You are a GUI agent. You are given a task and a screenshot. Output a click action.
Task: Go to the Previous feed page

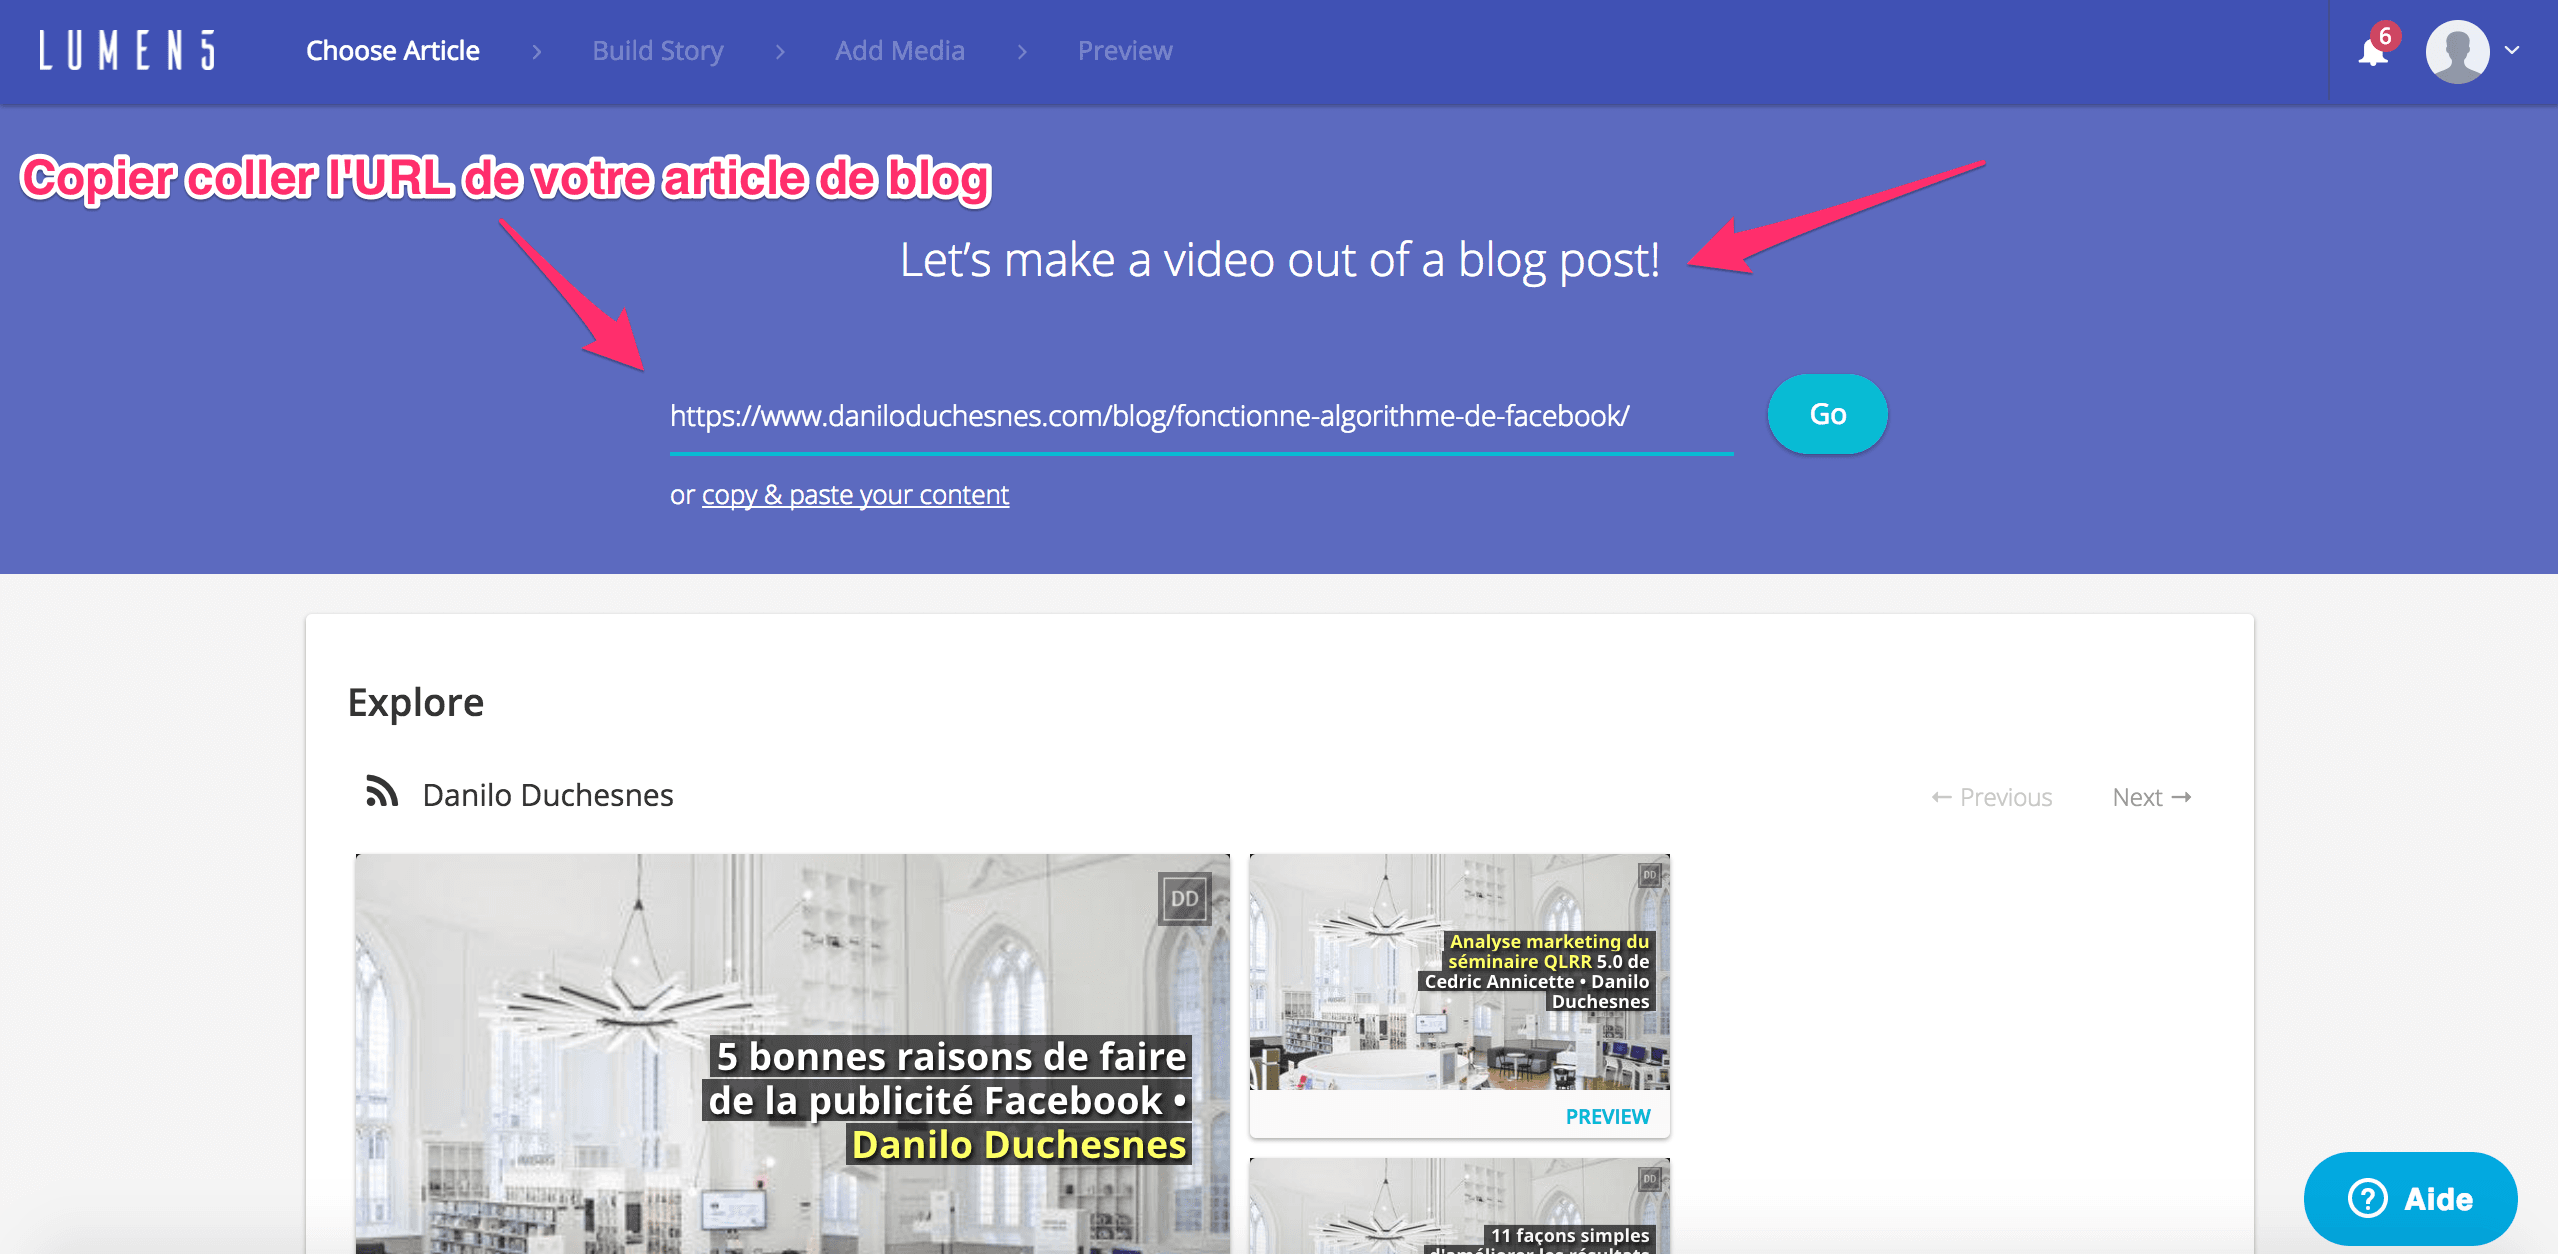click(x=1991, y=797)
